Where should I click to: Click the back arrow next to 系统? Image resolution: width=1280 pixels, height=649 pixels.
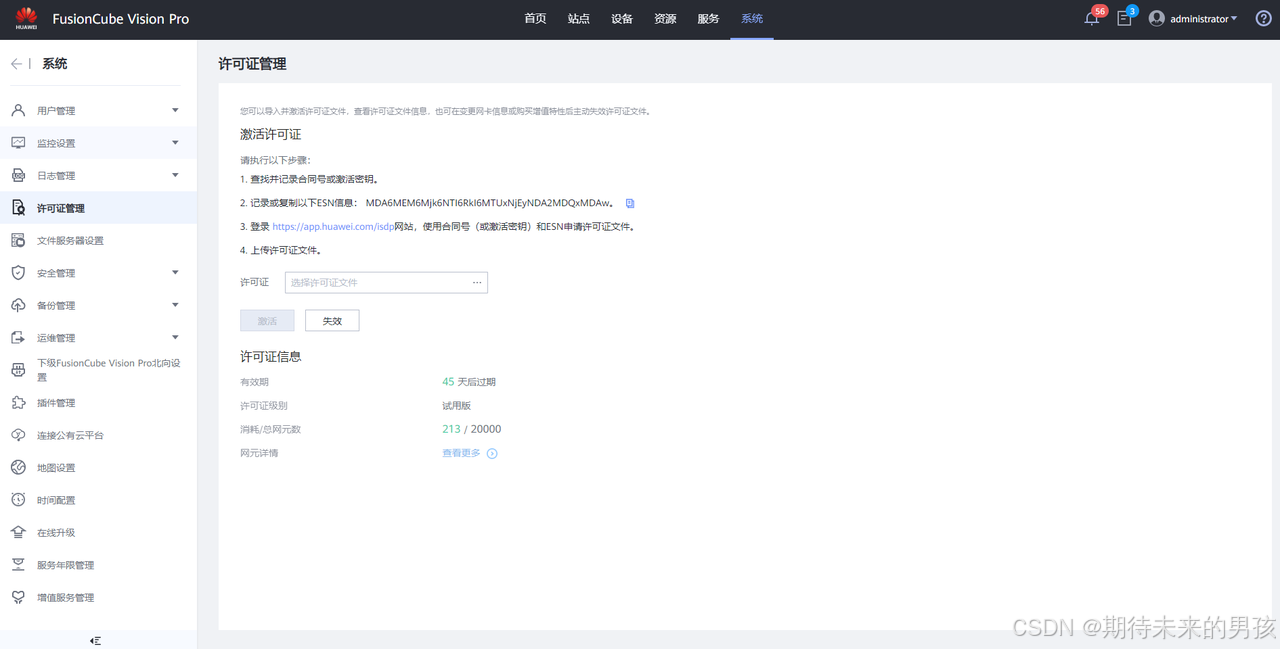[x=16, y=64]
